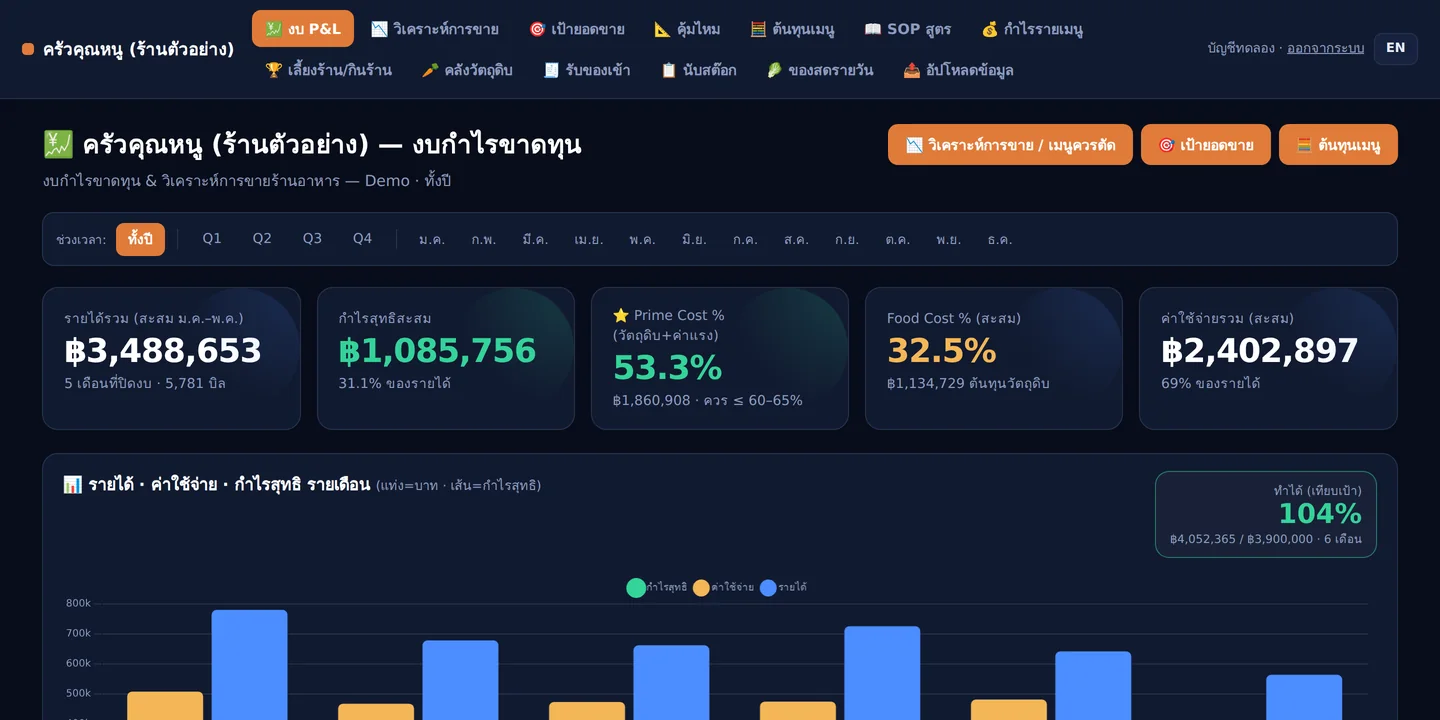Filter the period to Q1
The image size is (1440, 720).
tap(212, 239)
